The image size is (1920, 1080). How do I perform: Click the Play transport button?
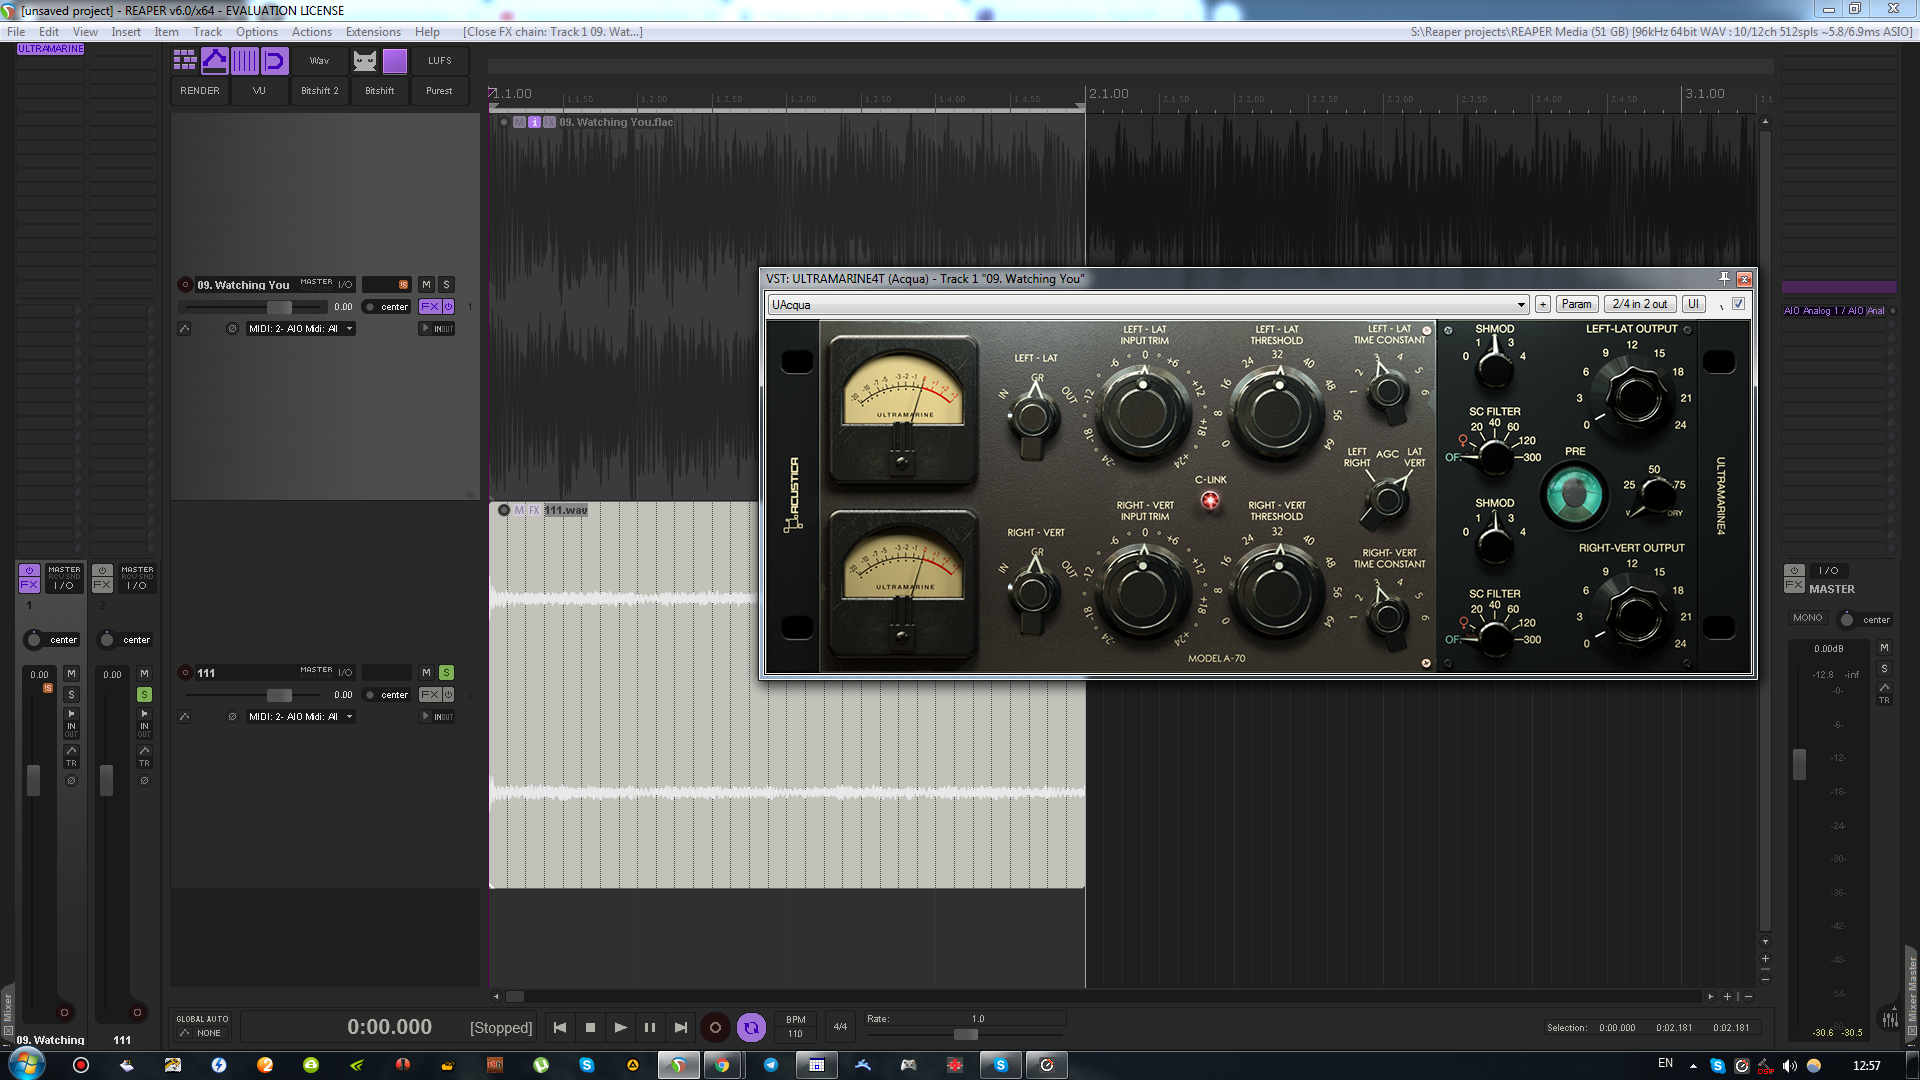(x=620, y=1027)
